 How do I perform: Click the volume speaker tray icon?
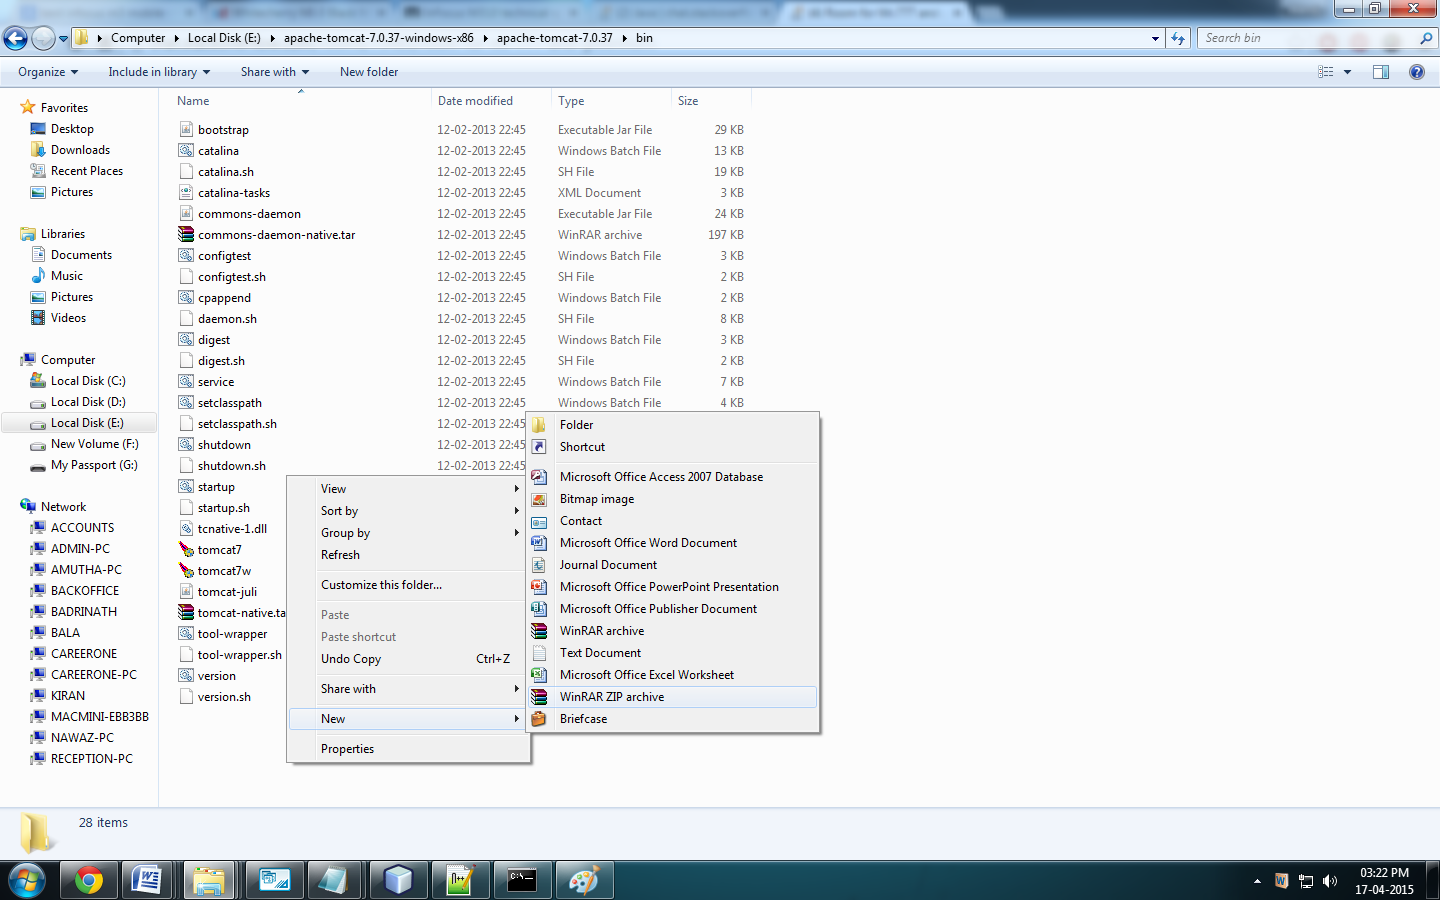coord(1330,881)
